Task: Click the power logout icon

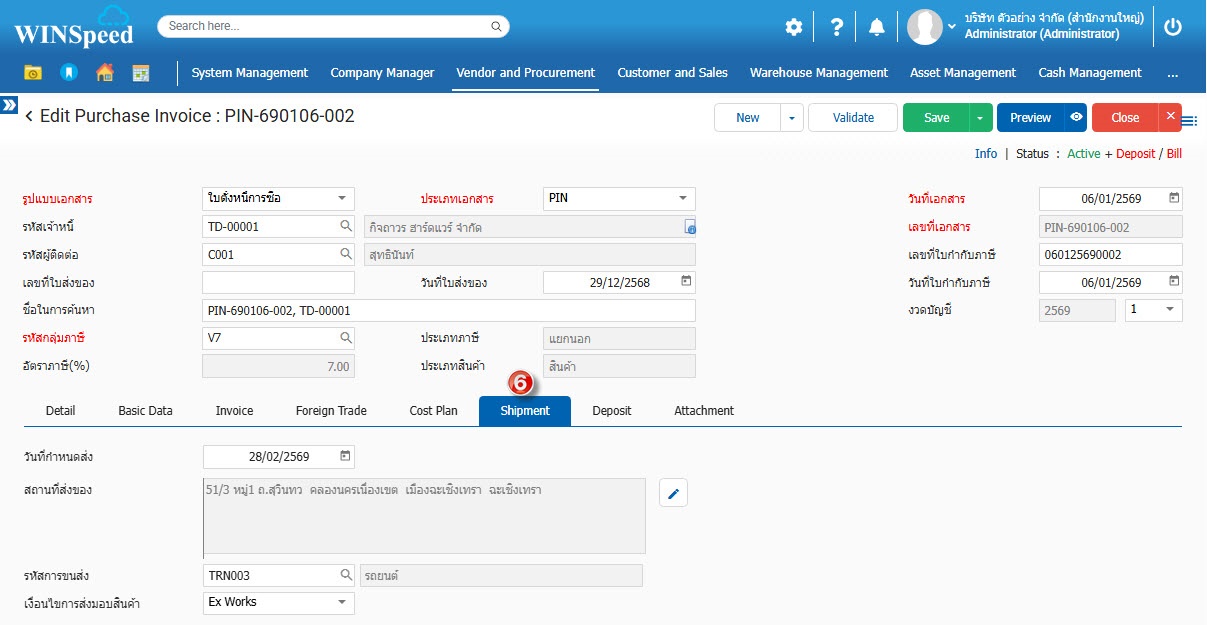Action: (1173, 27)
